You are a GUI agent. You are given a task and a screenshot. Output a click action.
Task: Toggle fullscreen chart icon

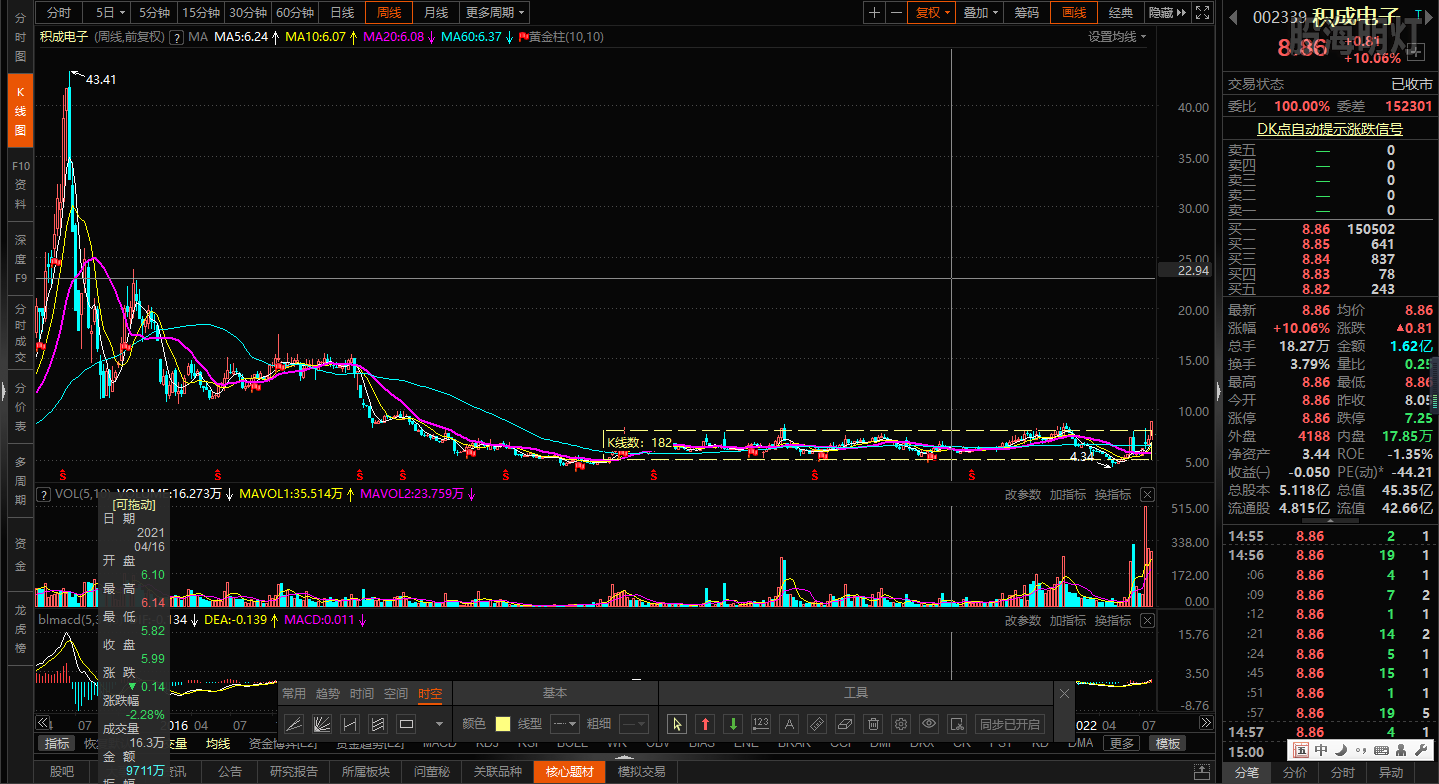[x=1203, y=13]
